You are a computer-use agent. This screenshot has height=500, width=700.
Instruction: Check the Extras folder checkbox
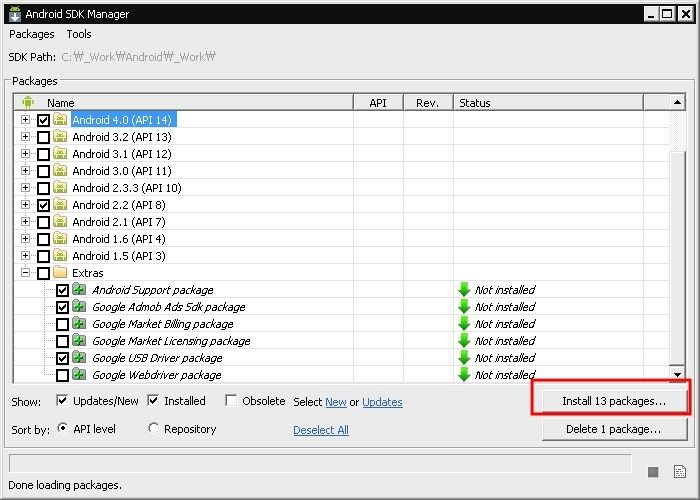click(x=43, y=273)
